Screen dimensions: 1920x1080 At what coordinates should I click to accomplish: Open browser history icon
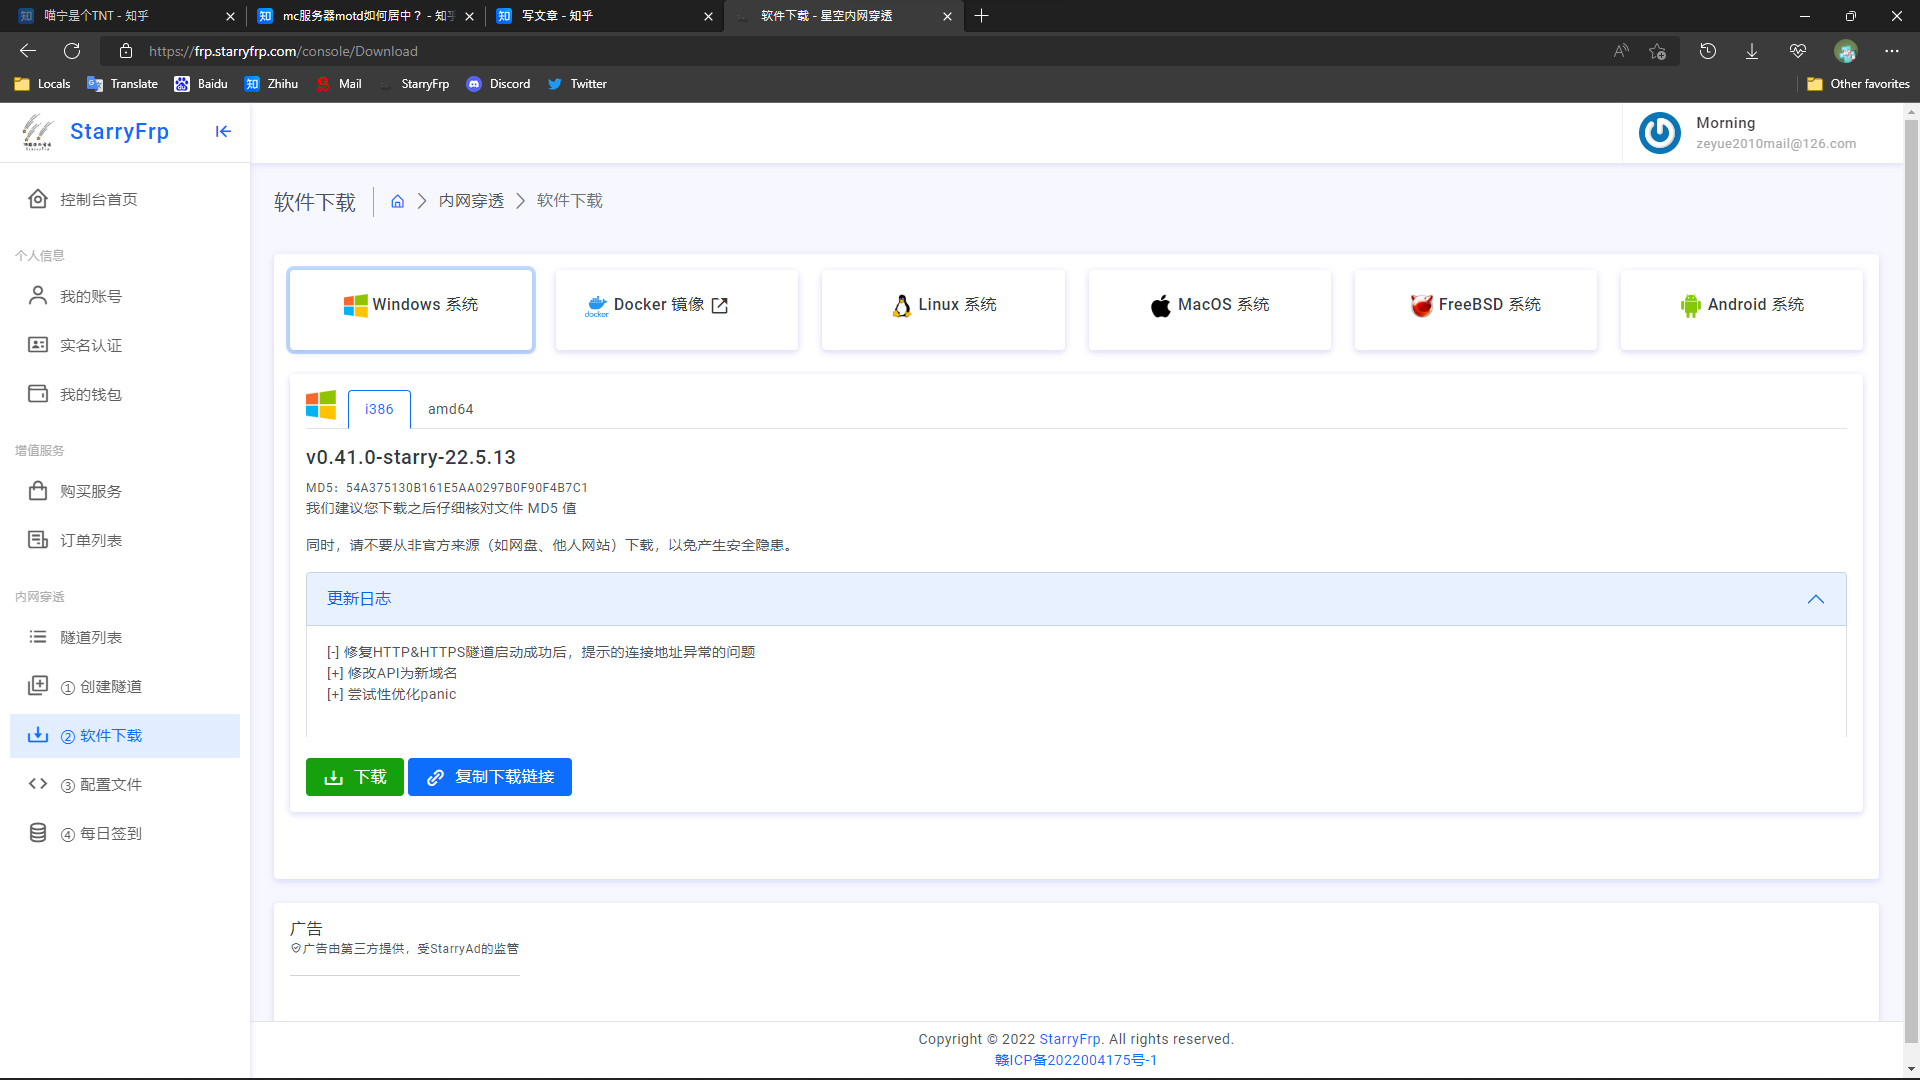(x=1708, y=51)
